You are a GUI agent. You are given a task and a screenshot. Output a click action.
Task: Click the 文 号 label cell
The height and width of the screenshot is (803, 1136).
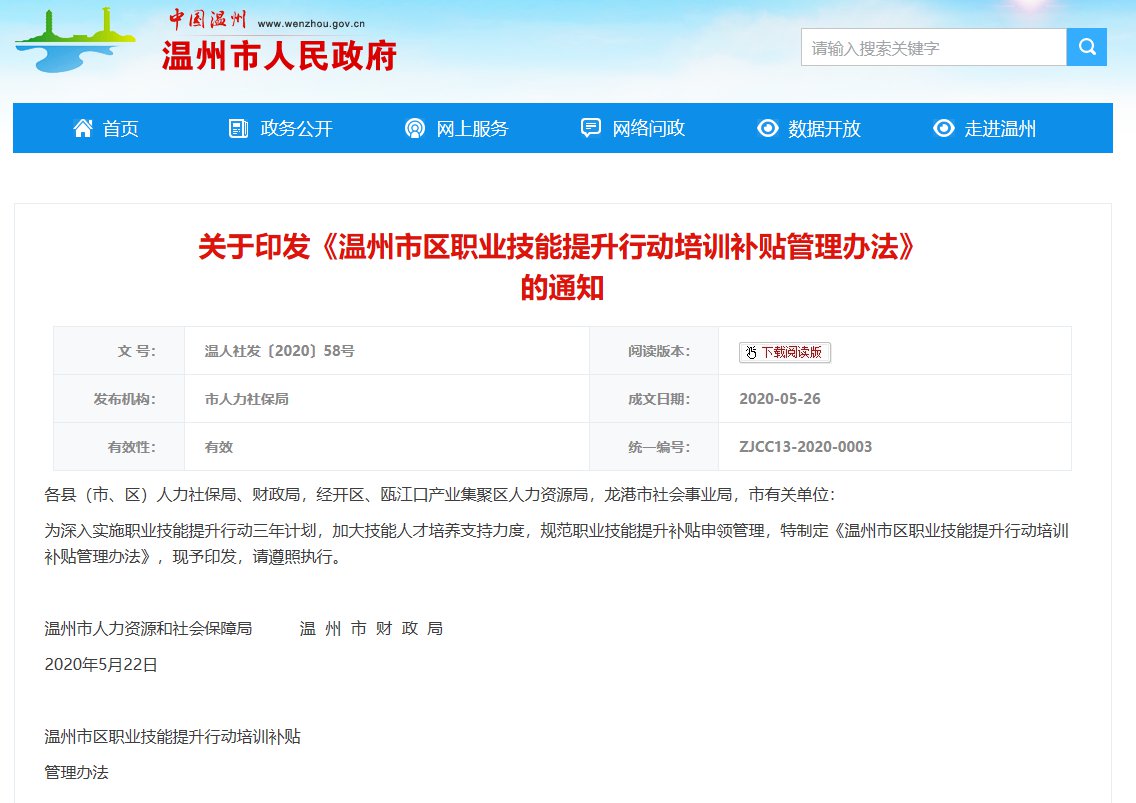pyautogui.click(x=119, y=351)
